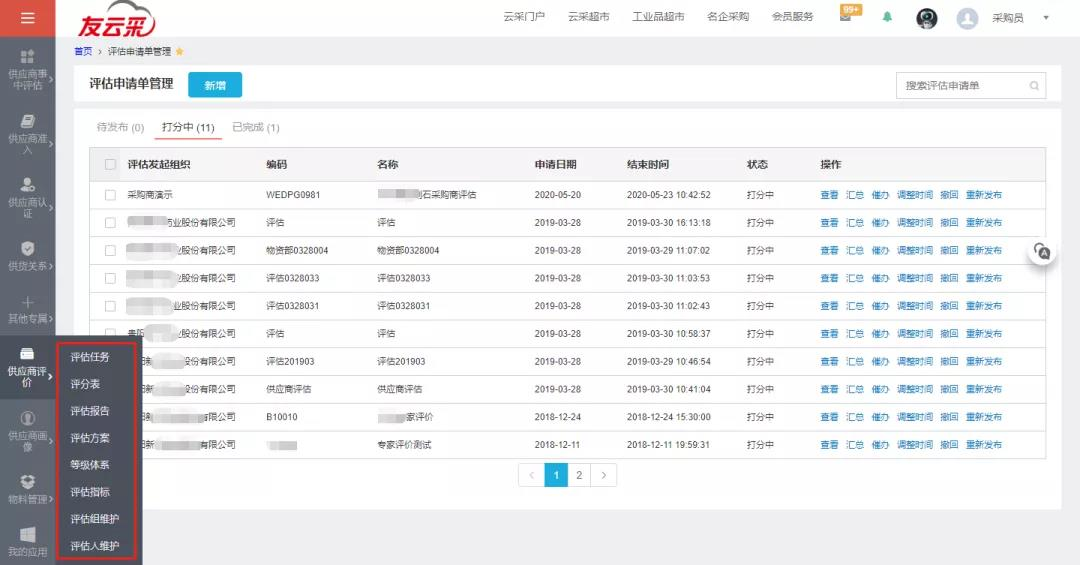Click the hamburger menu icon
This screenshot has height=565, width=1080.
tap(27, 18)
